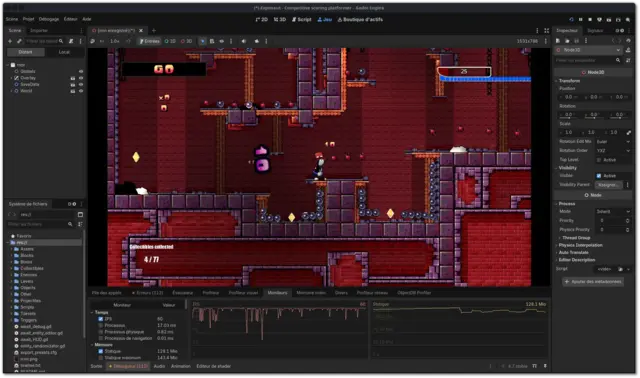
Task: Open scene icon beside Overlay node
Action: (x=73, y=78)
